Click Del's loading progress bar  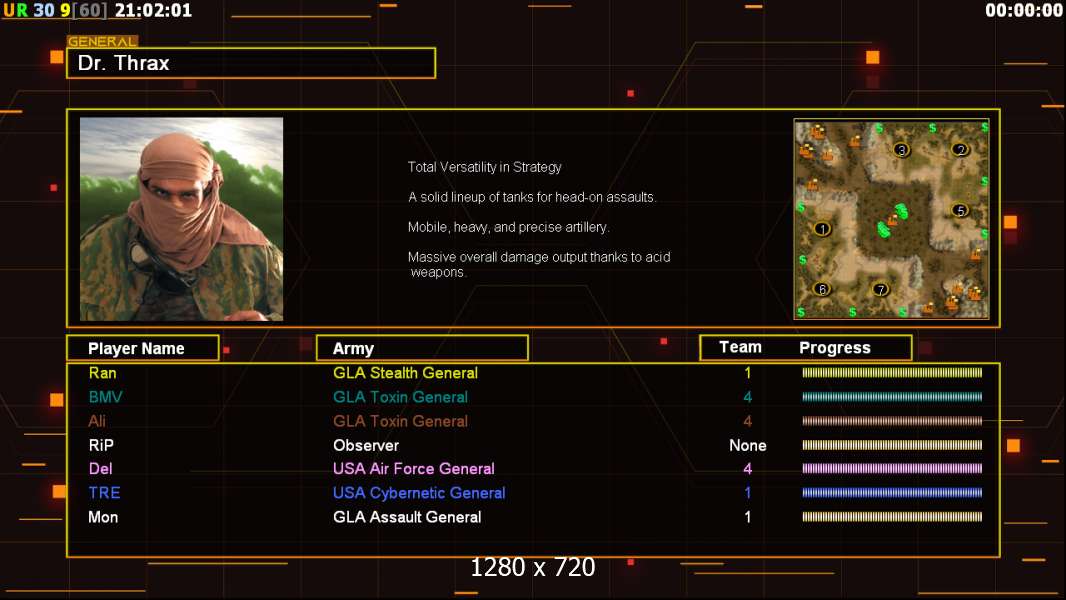(892, 468)
